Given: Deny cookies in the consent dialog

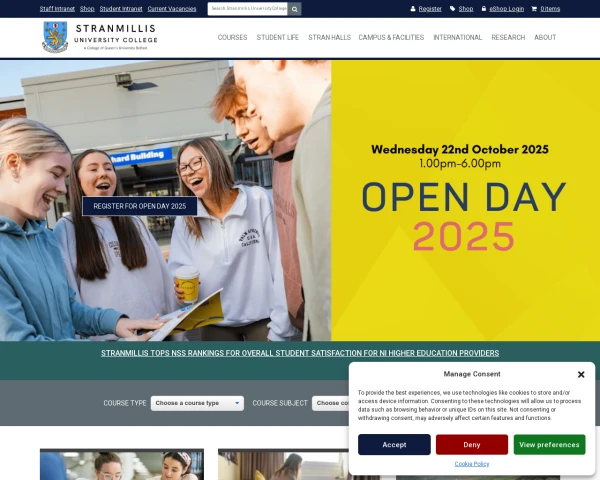Looking at the screenshot, I should tap(471, 444).
